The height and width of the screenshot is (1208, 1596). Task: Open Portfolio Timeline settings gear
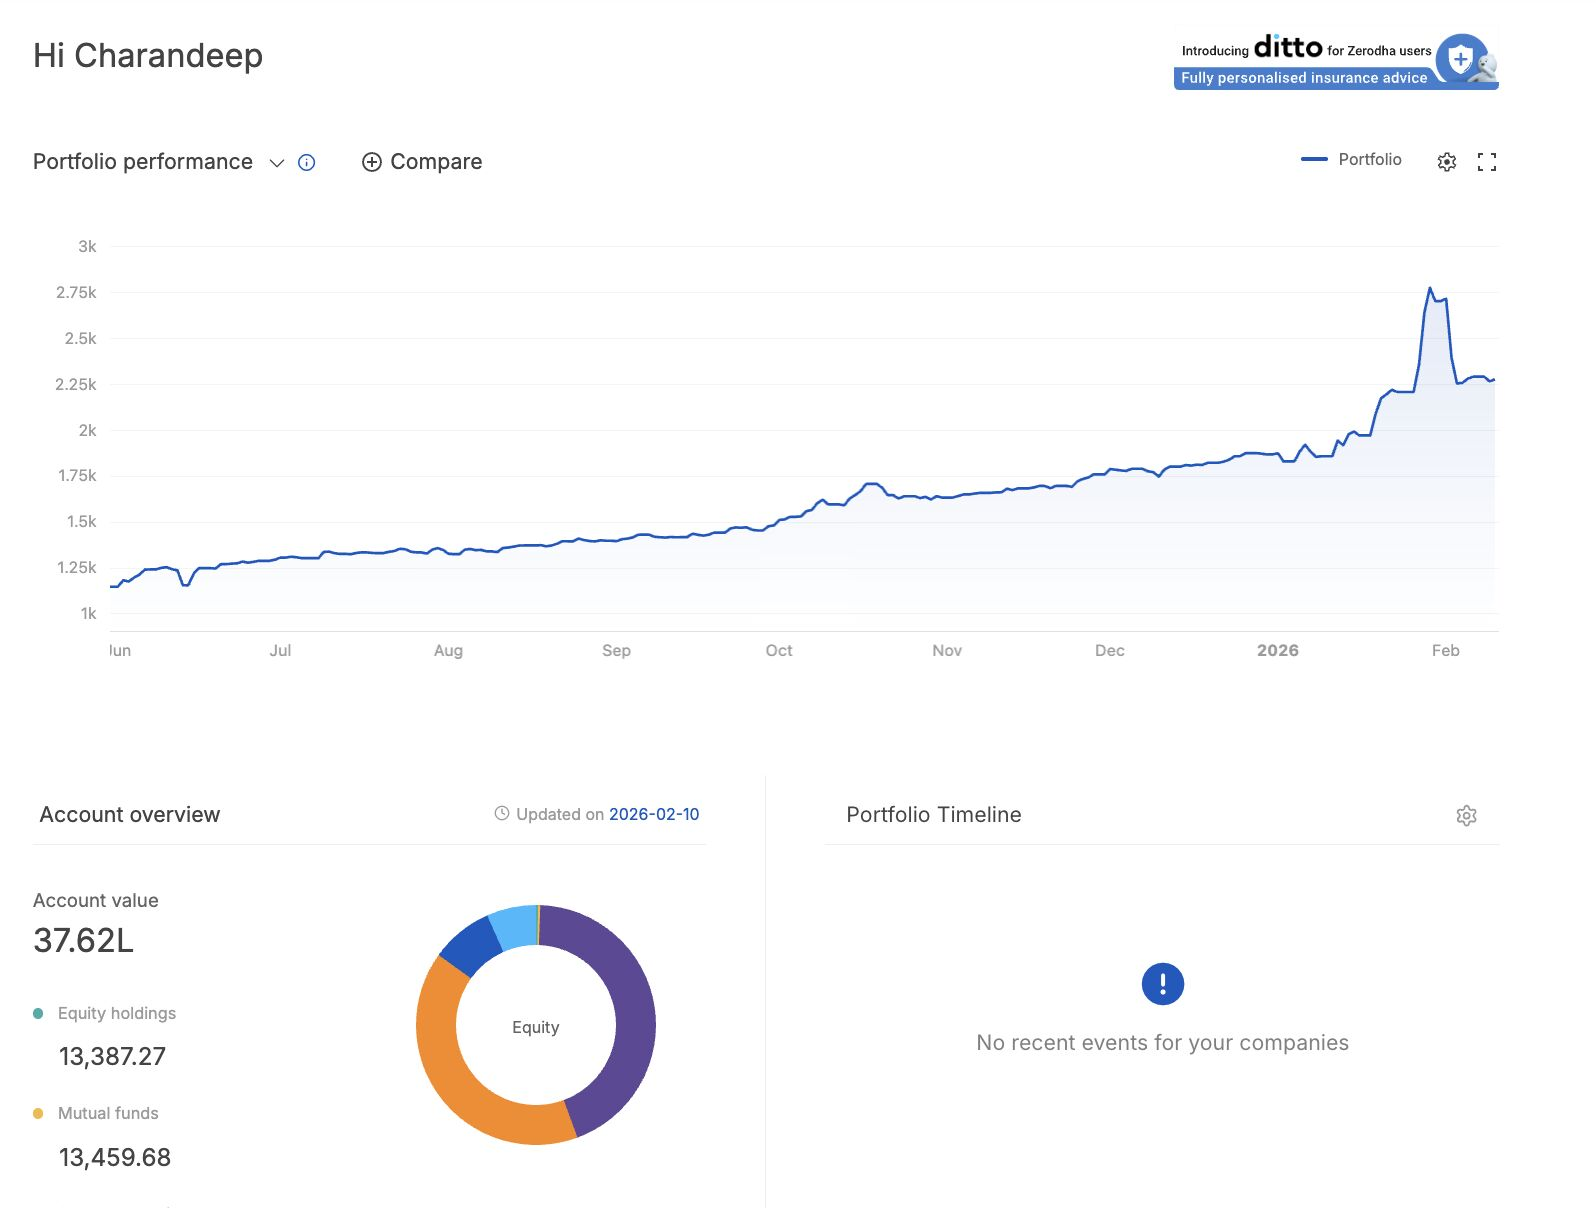[x=1466, y=816]
